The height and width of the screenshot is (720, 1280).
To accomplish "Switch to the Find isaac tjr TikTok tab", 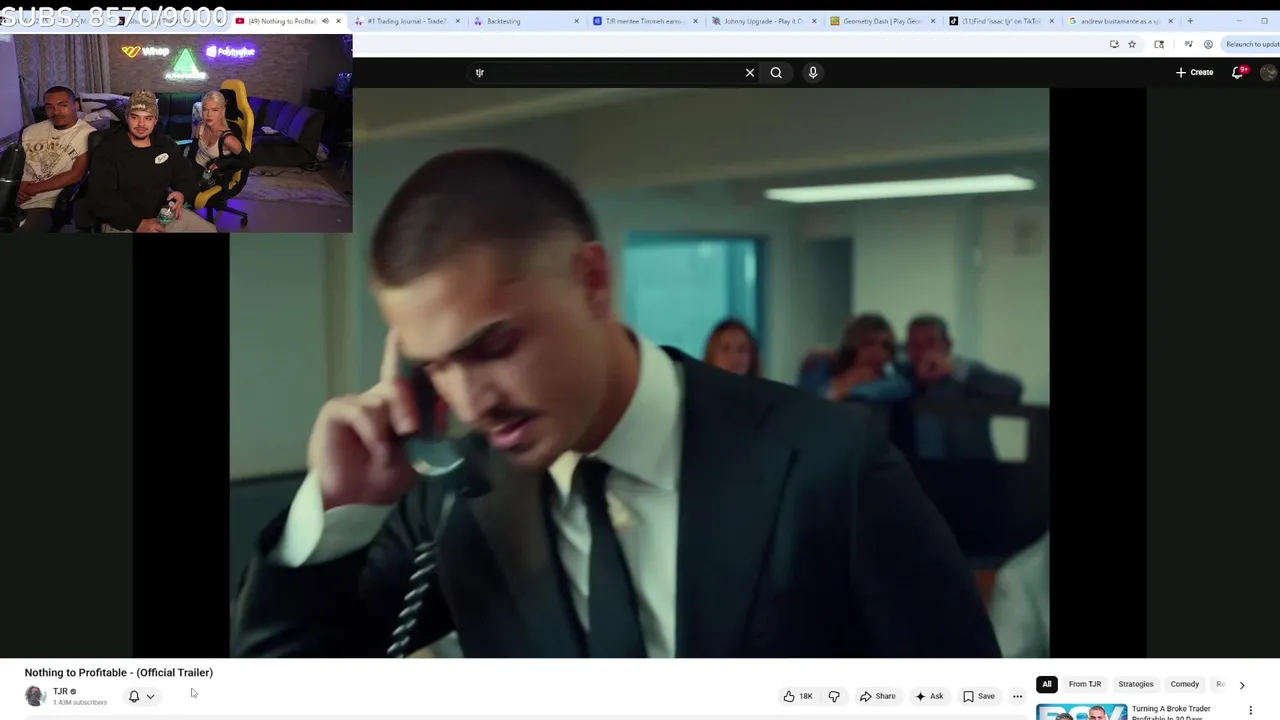I will click(x=1001, y=21).
